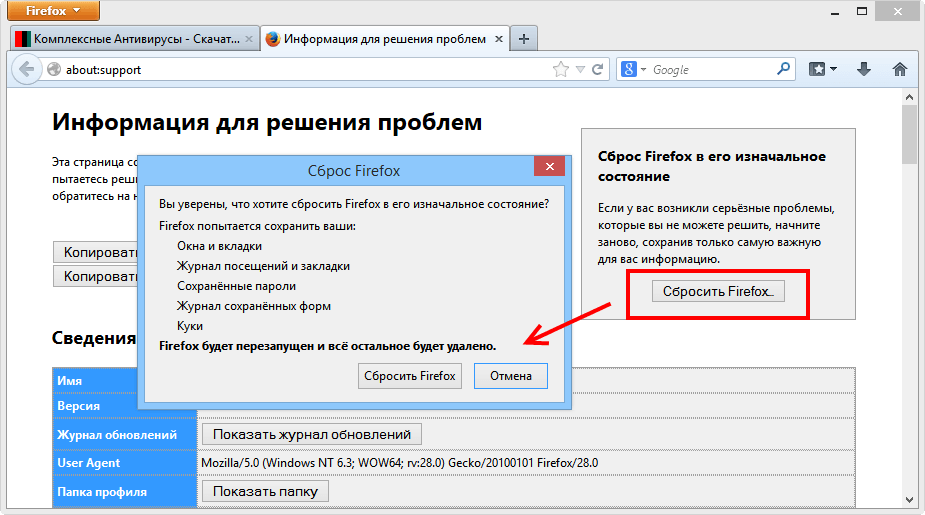Click the 'Сброс Firefox в его изначальное состояние' heading
This screenshot has height=515, width=925.
(x=712, y=166)
